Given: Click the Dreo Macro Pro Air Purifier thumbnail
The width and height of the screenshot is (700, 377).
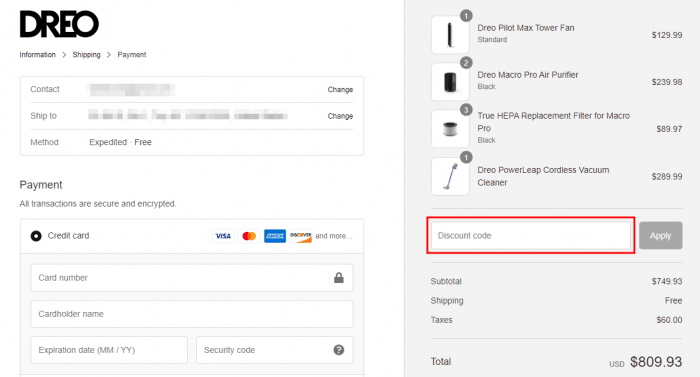Looking at the screenshot, I should click(450, 82).
